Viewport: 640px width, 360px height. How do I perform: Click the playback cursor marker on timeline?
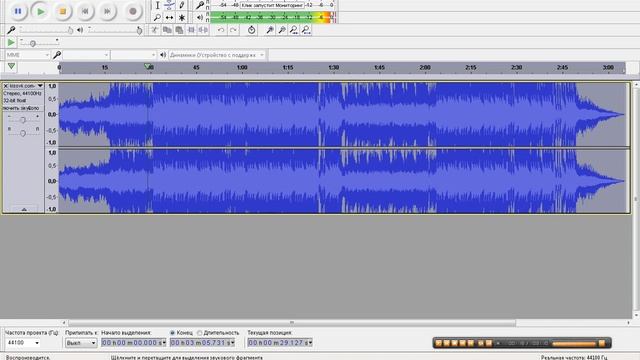148,66
